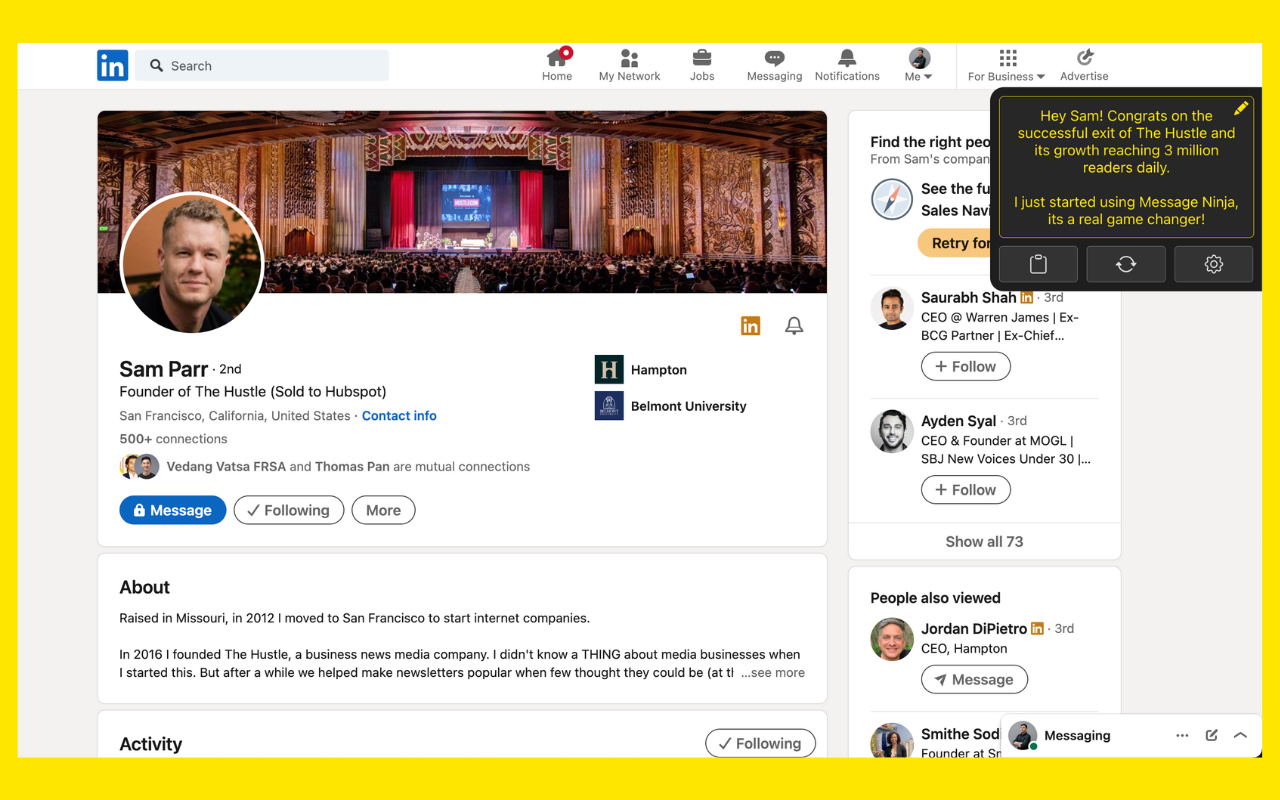
Task: Open the Jobs tab
Action: tap(702, 65)
